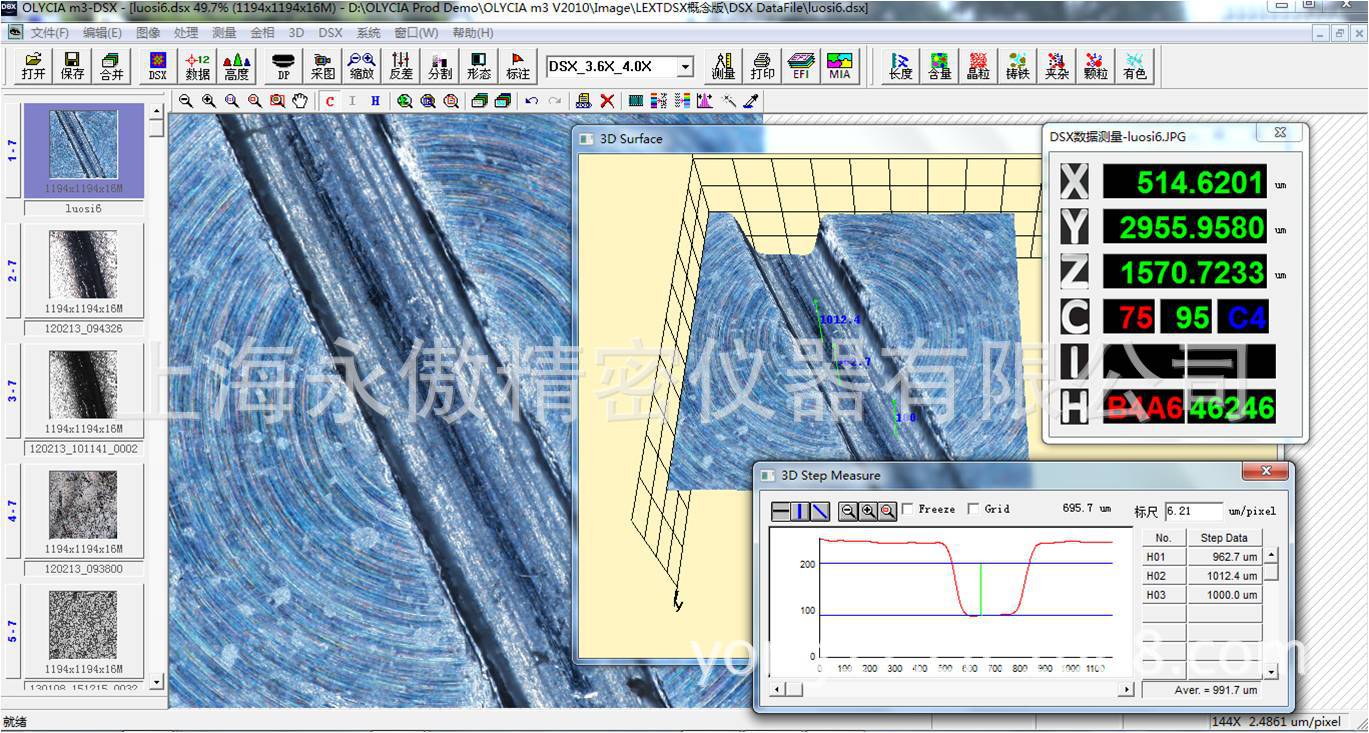Viewport: 1369px width, 733px height.
Task: Click the 有色 (Non-ferrous) analysis button
Action: point(1134,66)
